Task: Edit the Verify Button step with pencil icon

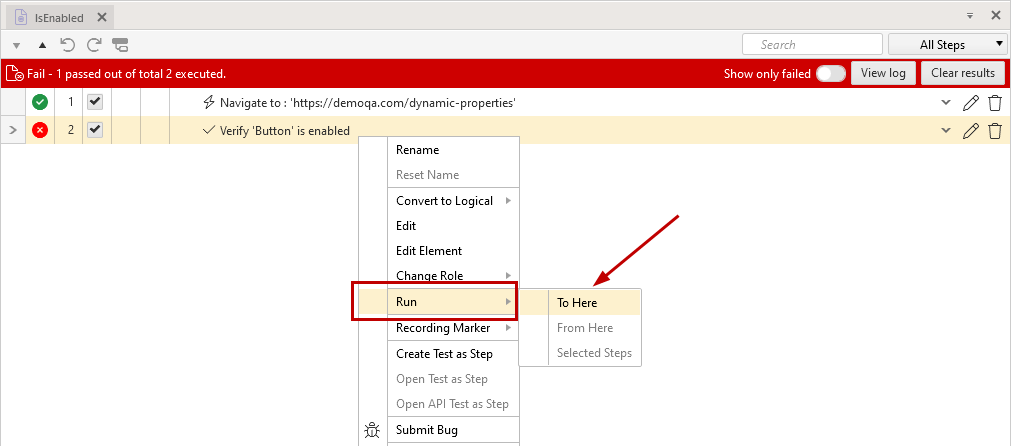Action: tap(970, 131)
